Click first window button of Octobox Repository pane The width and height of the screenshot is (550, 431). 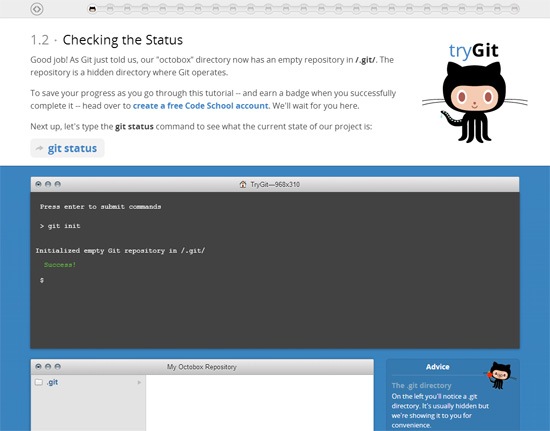pyautogui.click(x=38, y=366)
